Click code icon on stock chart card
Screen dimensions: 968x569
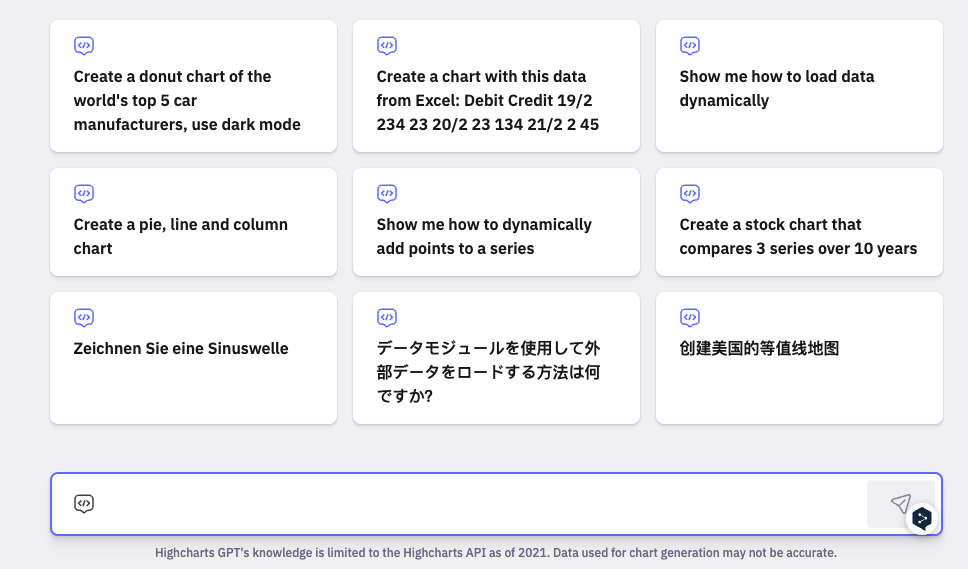(690, 193)
